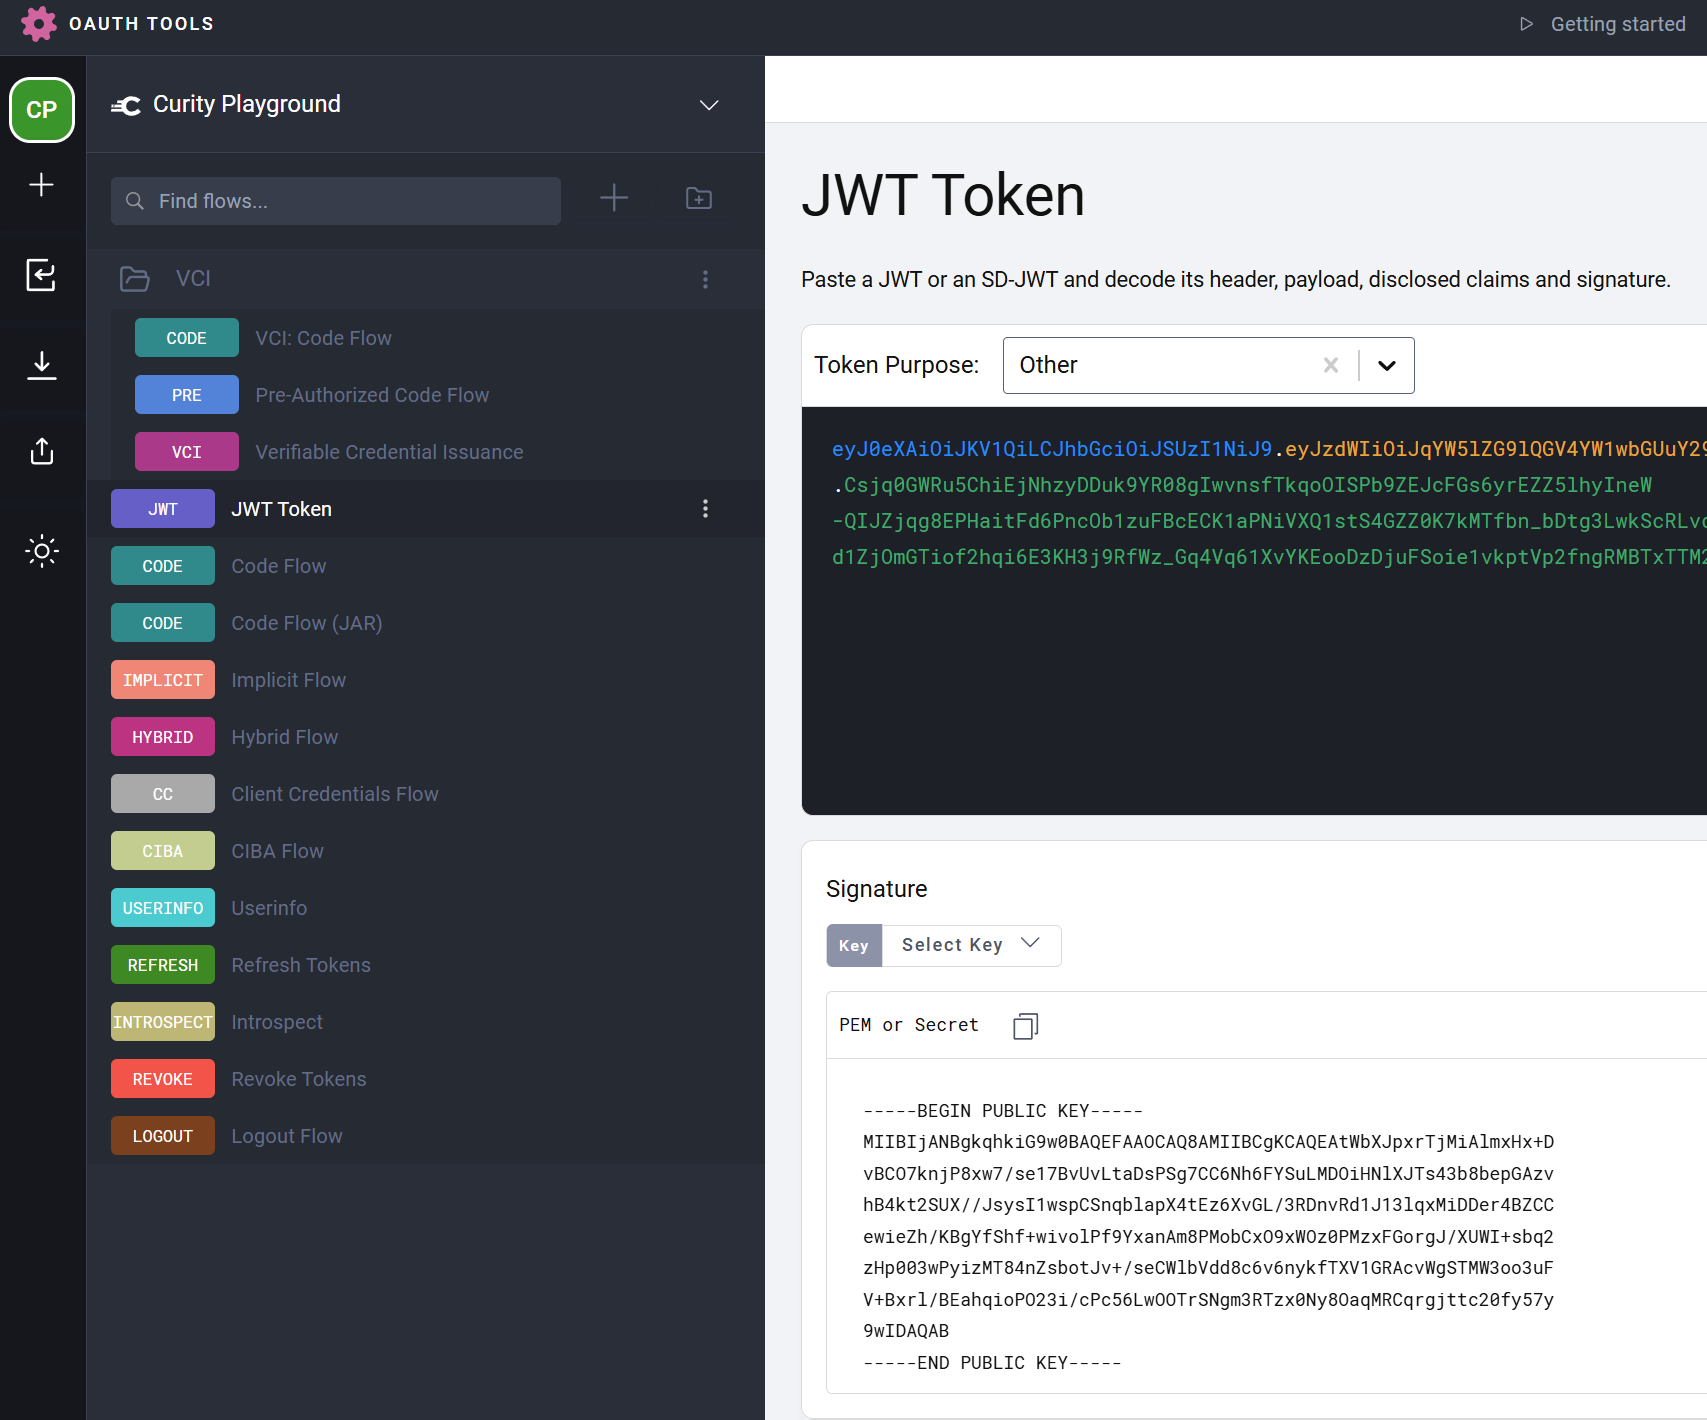Open the Client Credentials Flow
Viewport: 1707px width, 1420px height.
[x=334, y=794]
